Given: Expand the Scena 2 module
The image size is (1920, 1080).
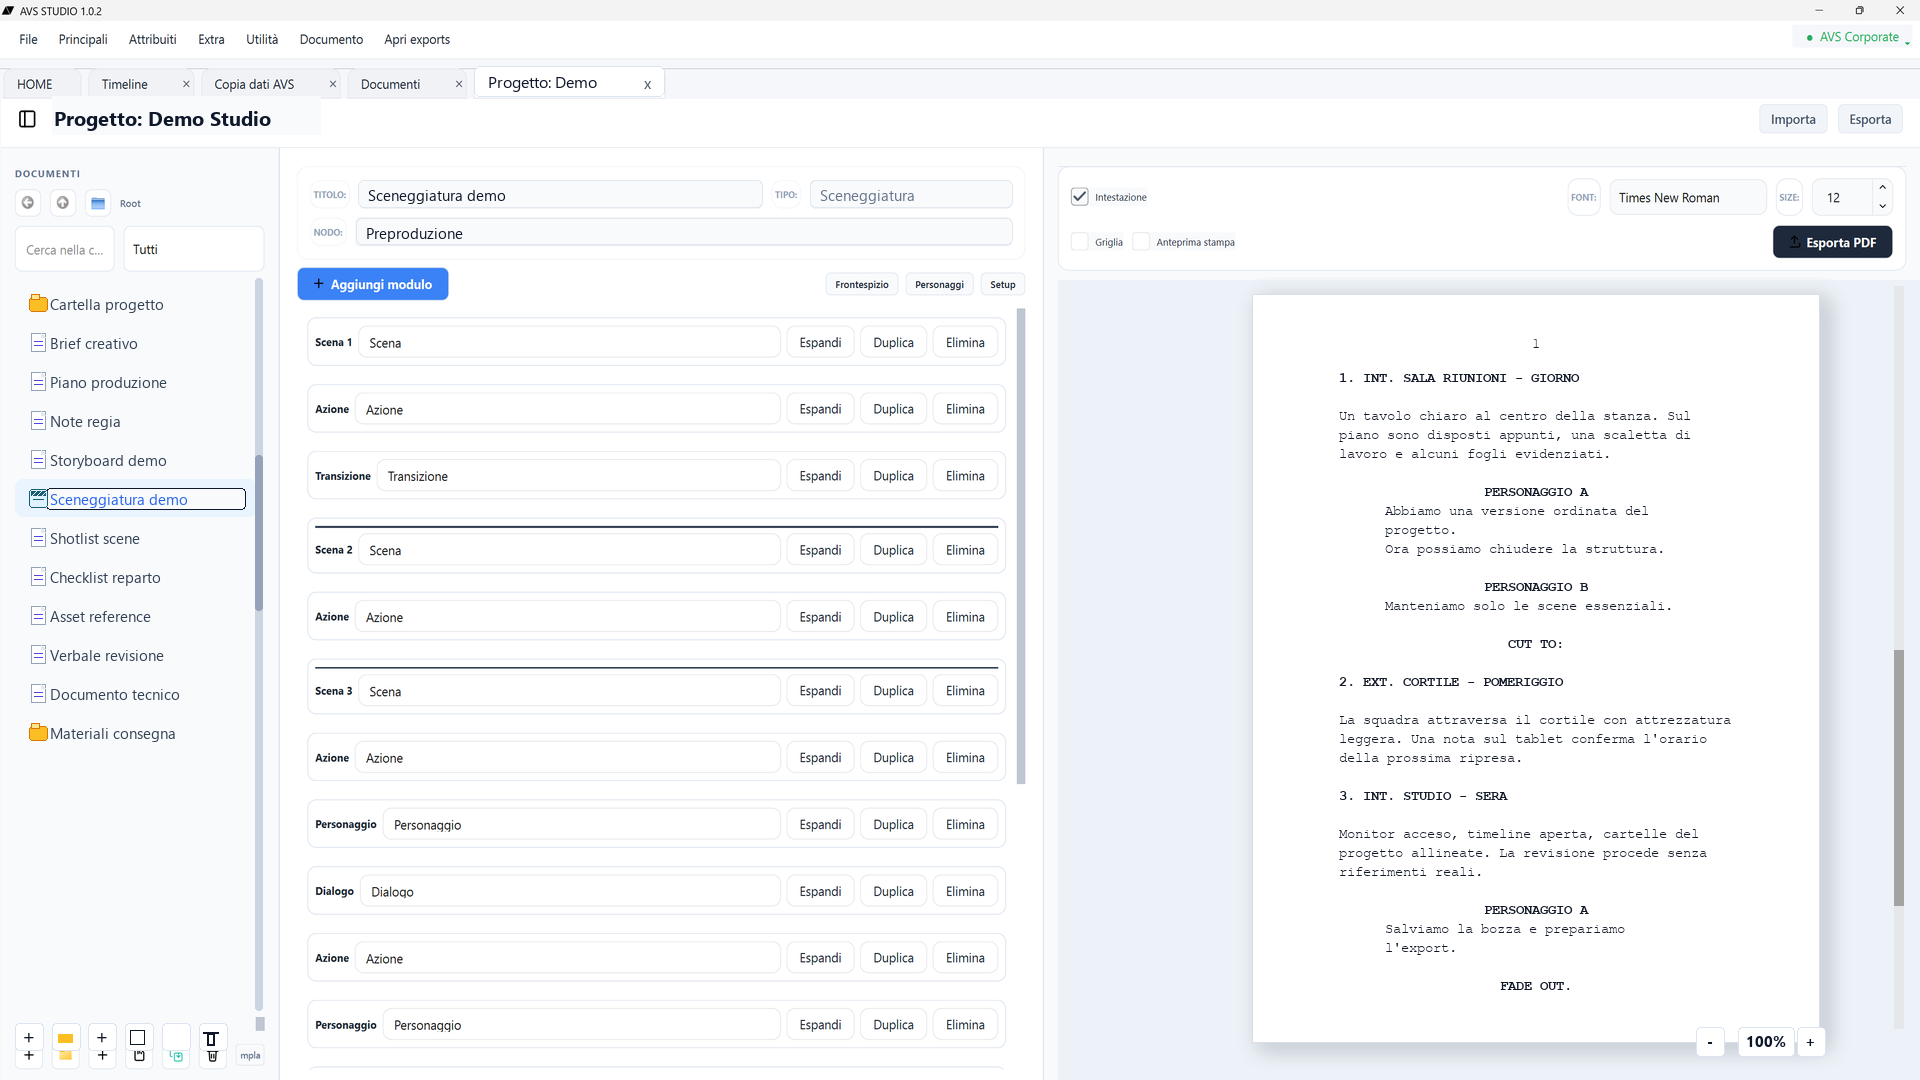Looking at the screenshot, I should 820,550.
